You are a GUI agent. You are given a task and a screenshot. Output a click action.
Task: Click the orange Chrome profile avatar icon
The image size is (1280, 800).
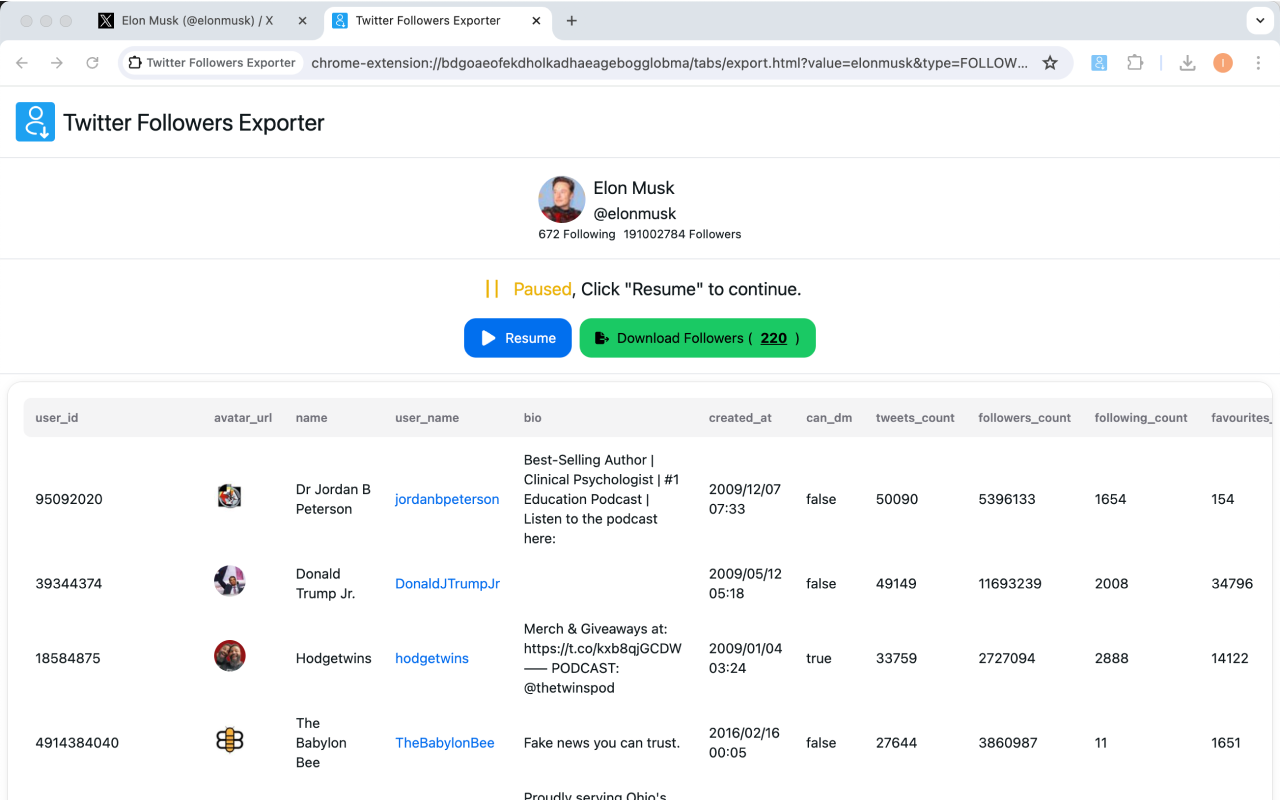[x=1222, y=62]
